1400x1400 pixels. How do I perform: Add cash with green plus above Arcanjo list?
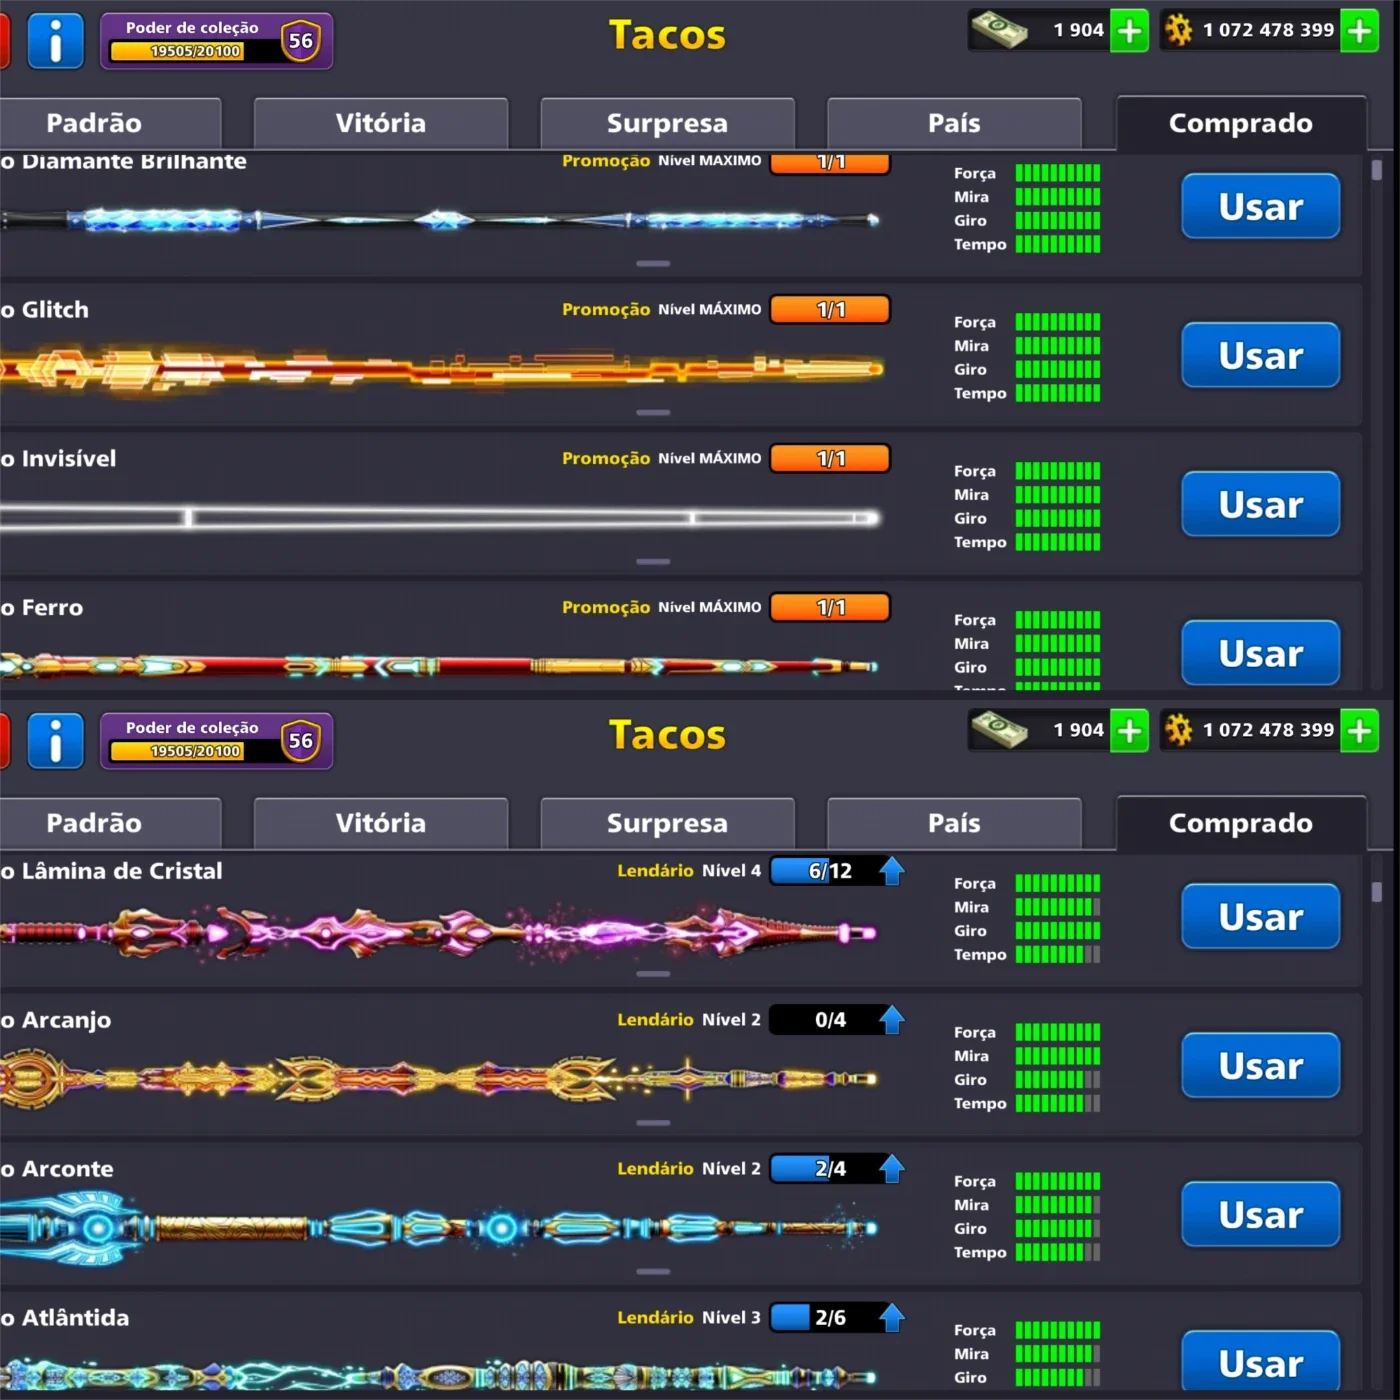(x=1130, y=731)
